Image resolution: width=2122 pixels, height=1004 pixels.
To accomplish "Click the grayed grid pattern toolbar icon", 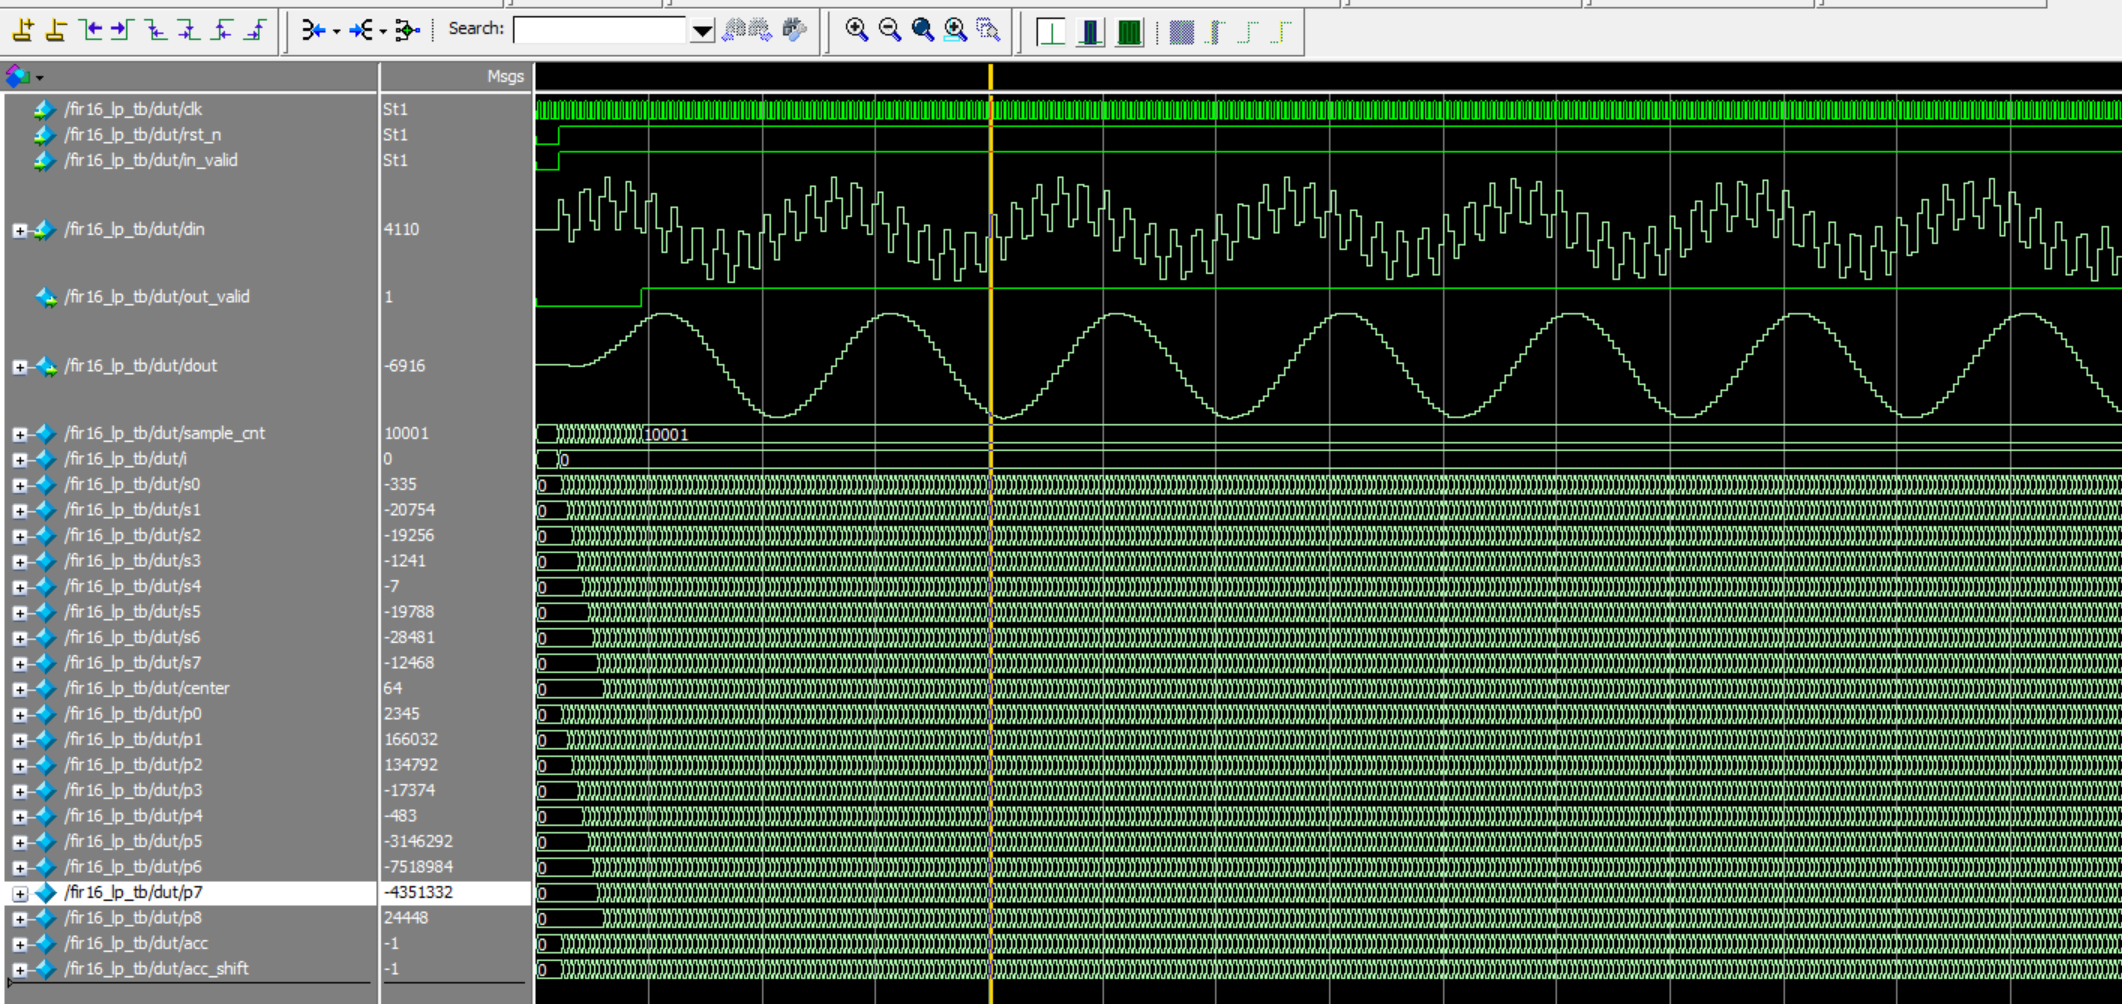I will pos(1181,32).
